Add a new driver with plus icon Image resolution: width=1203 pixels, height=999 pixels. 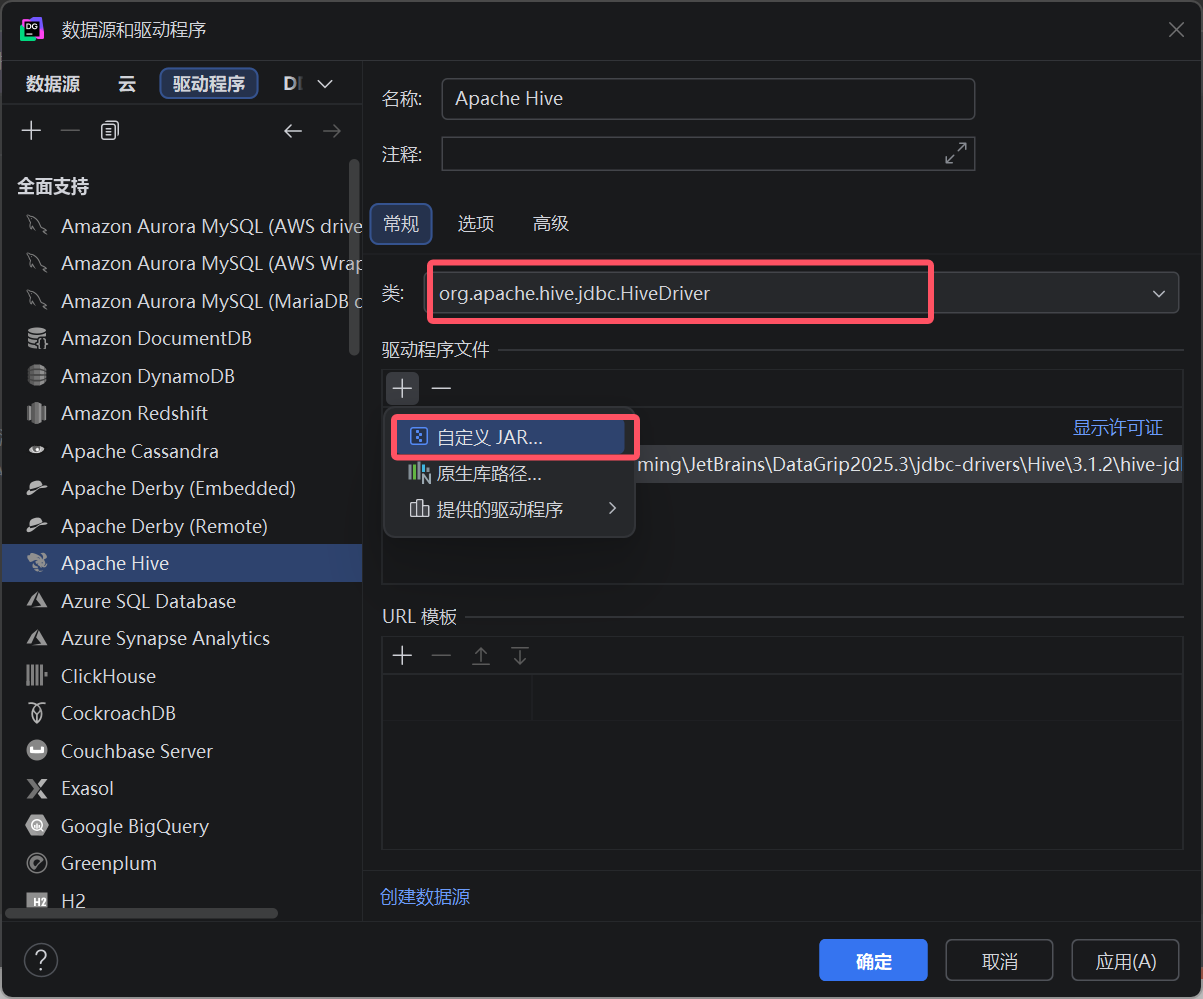[x=31, y=131]
